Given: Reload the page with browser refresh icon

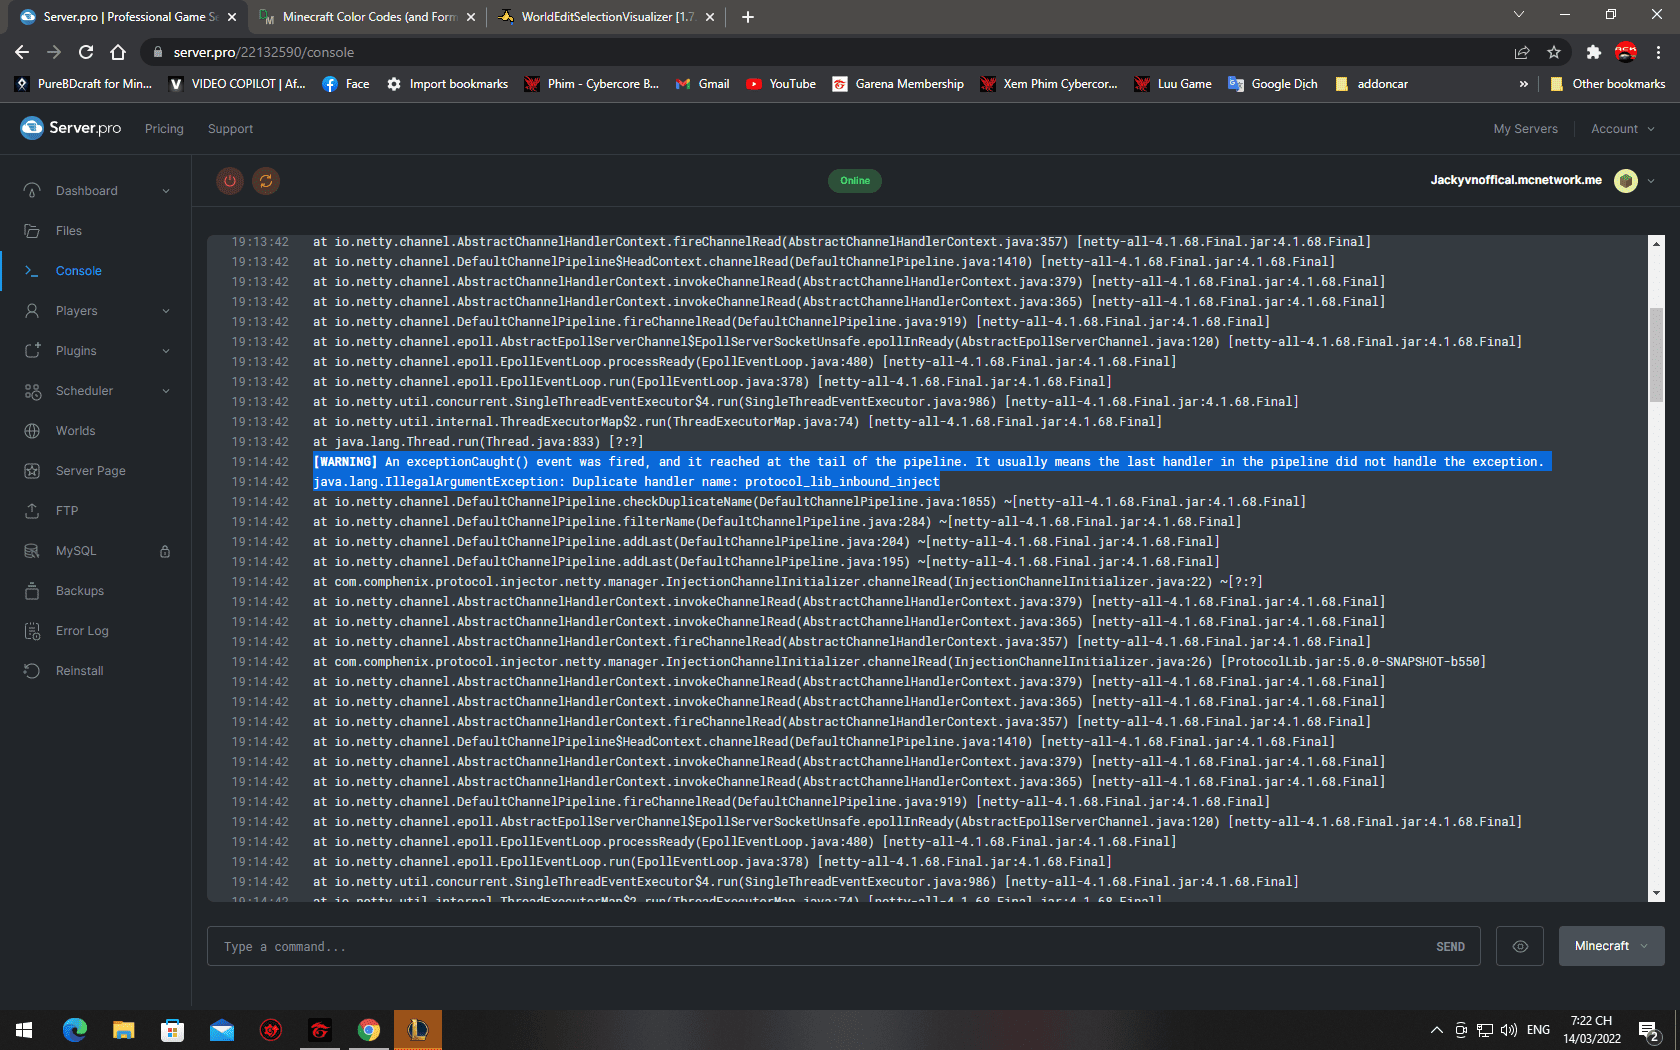Looking at the screenshot, I should [86, 52].
